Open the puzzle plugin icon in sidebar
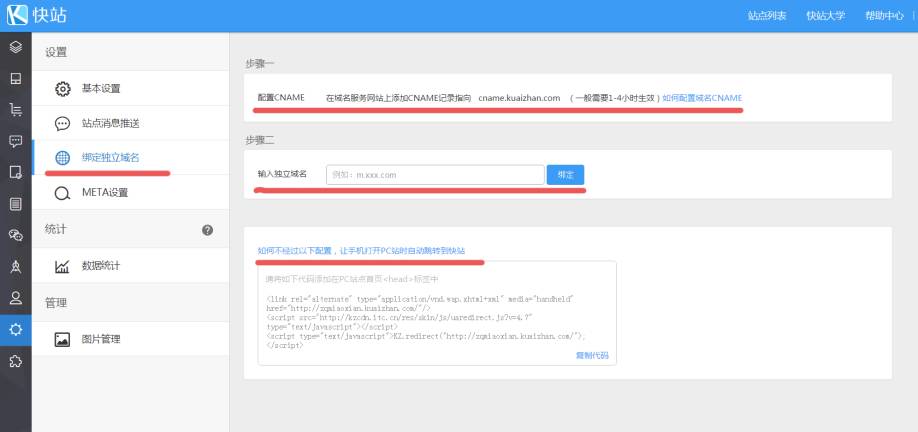The height and width of the screenshot is (432, 918). [16, 361]
